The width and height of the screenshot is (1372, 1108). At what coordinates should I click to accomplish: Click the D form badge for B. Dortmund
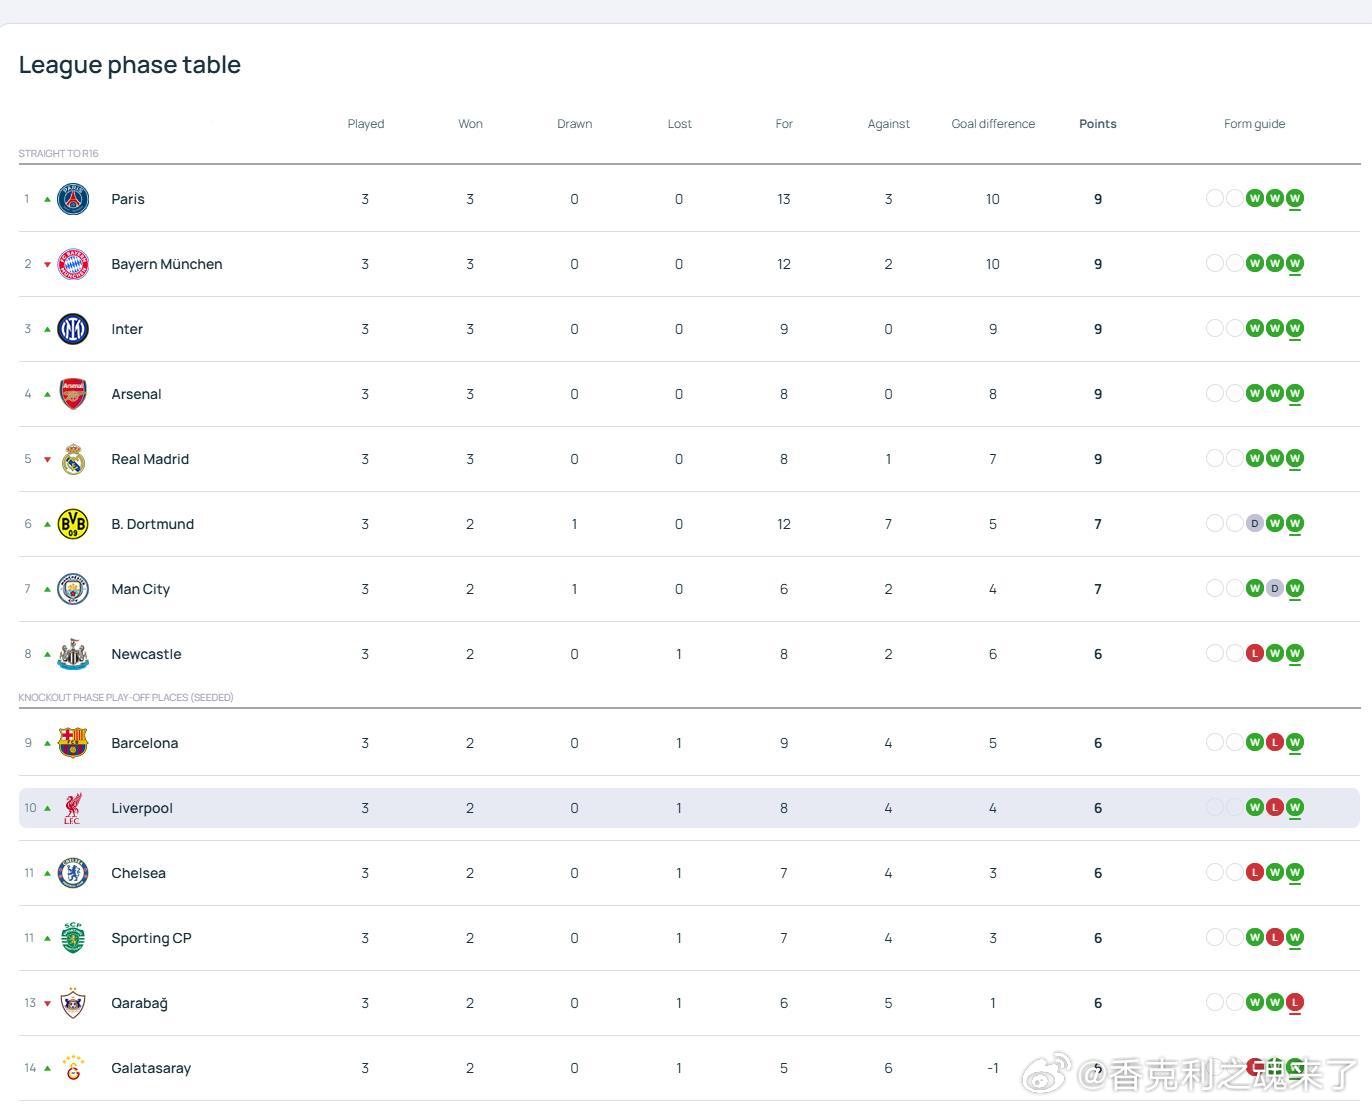tap(1255, 523)
